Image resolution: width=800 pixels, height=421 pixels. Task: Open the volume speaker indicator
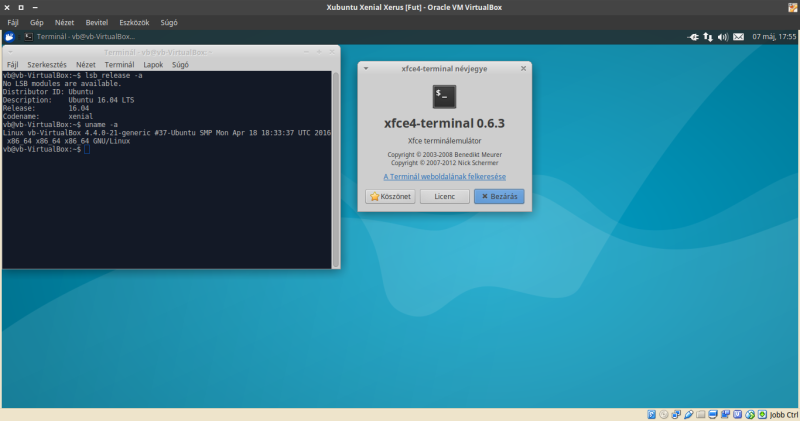pyautogui.click(x=723, y=37)
